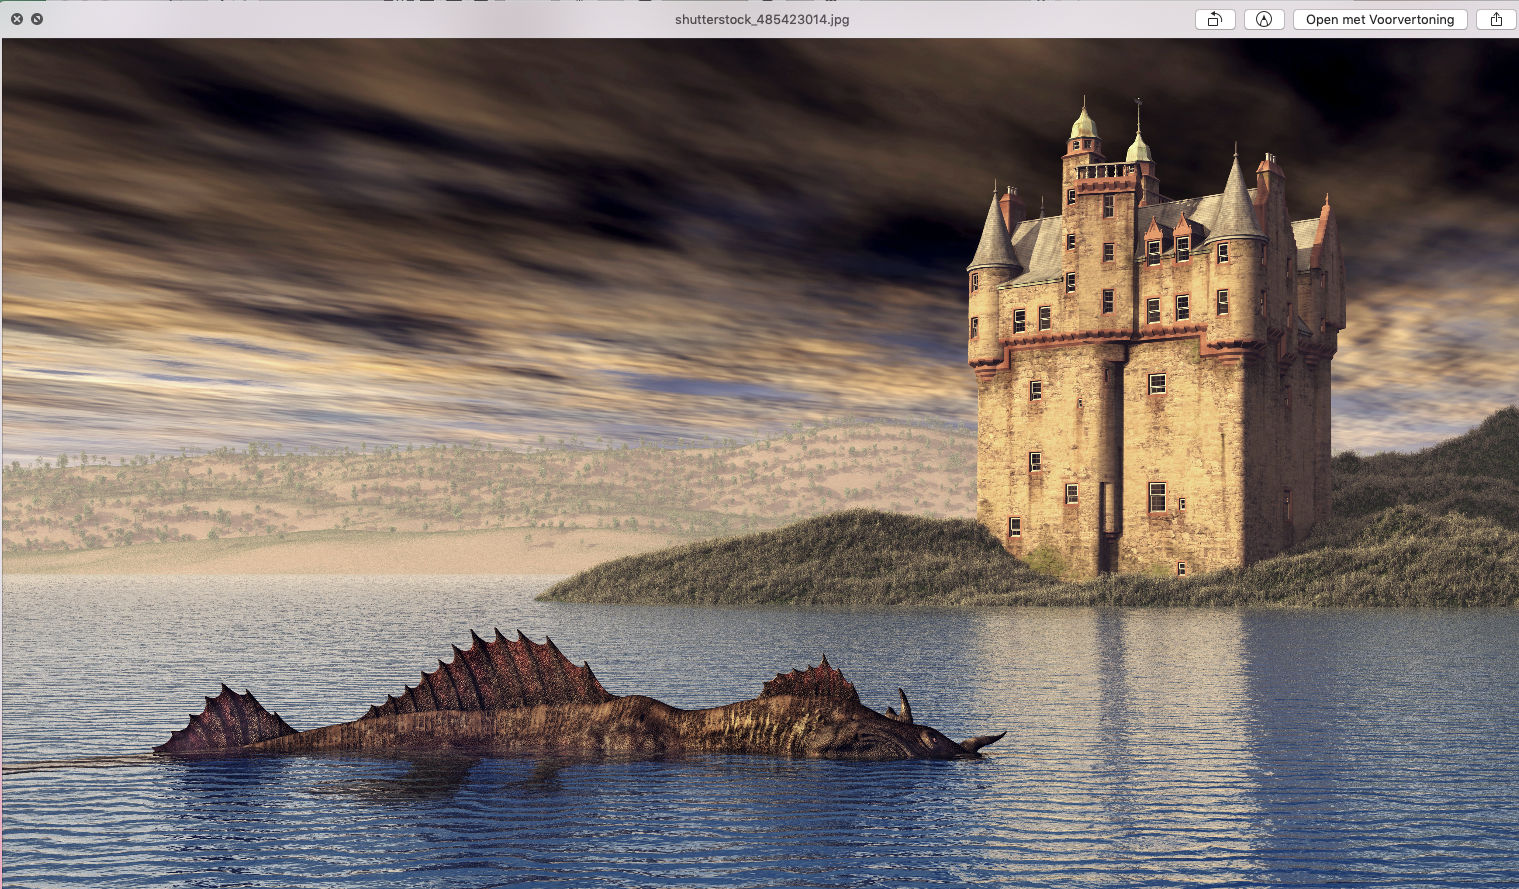Rotate the image with the rotate icon
Image resolution: width=1519 pixels, height=889 pixels.
click(1215, 19)
